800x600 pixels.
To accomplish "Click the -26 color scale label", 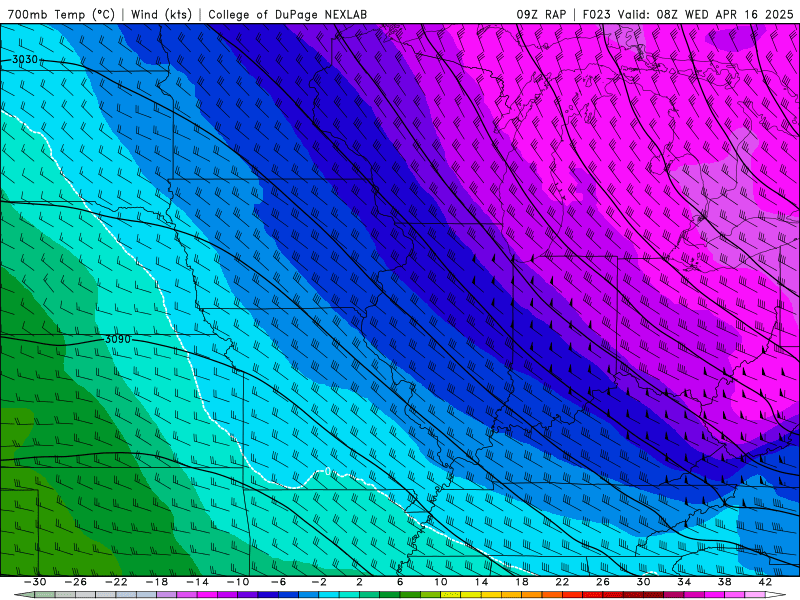I will pos(76,582).
